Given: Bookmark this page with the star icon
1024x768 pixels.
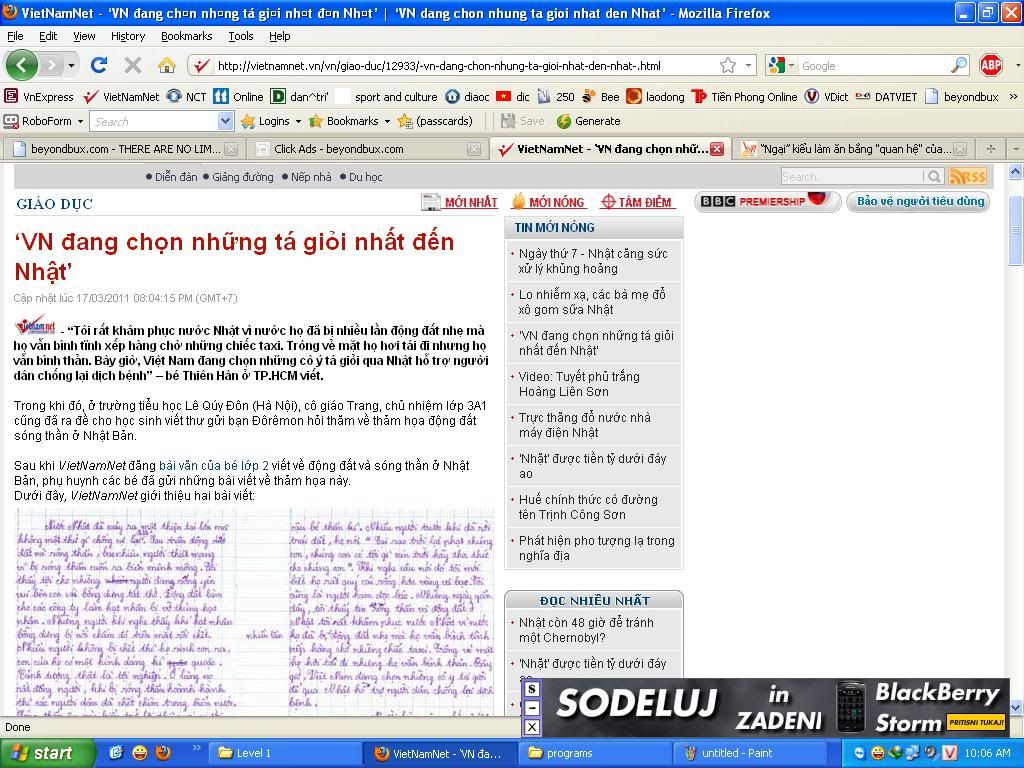Looking at the screenshot, I should click(x=728, y=65).
